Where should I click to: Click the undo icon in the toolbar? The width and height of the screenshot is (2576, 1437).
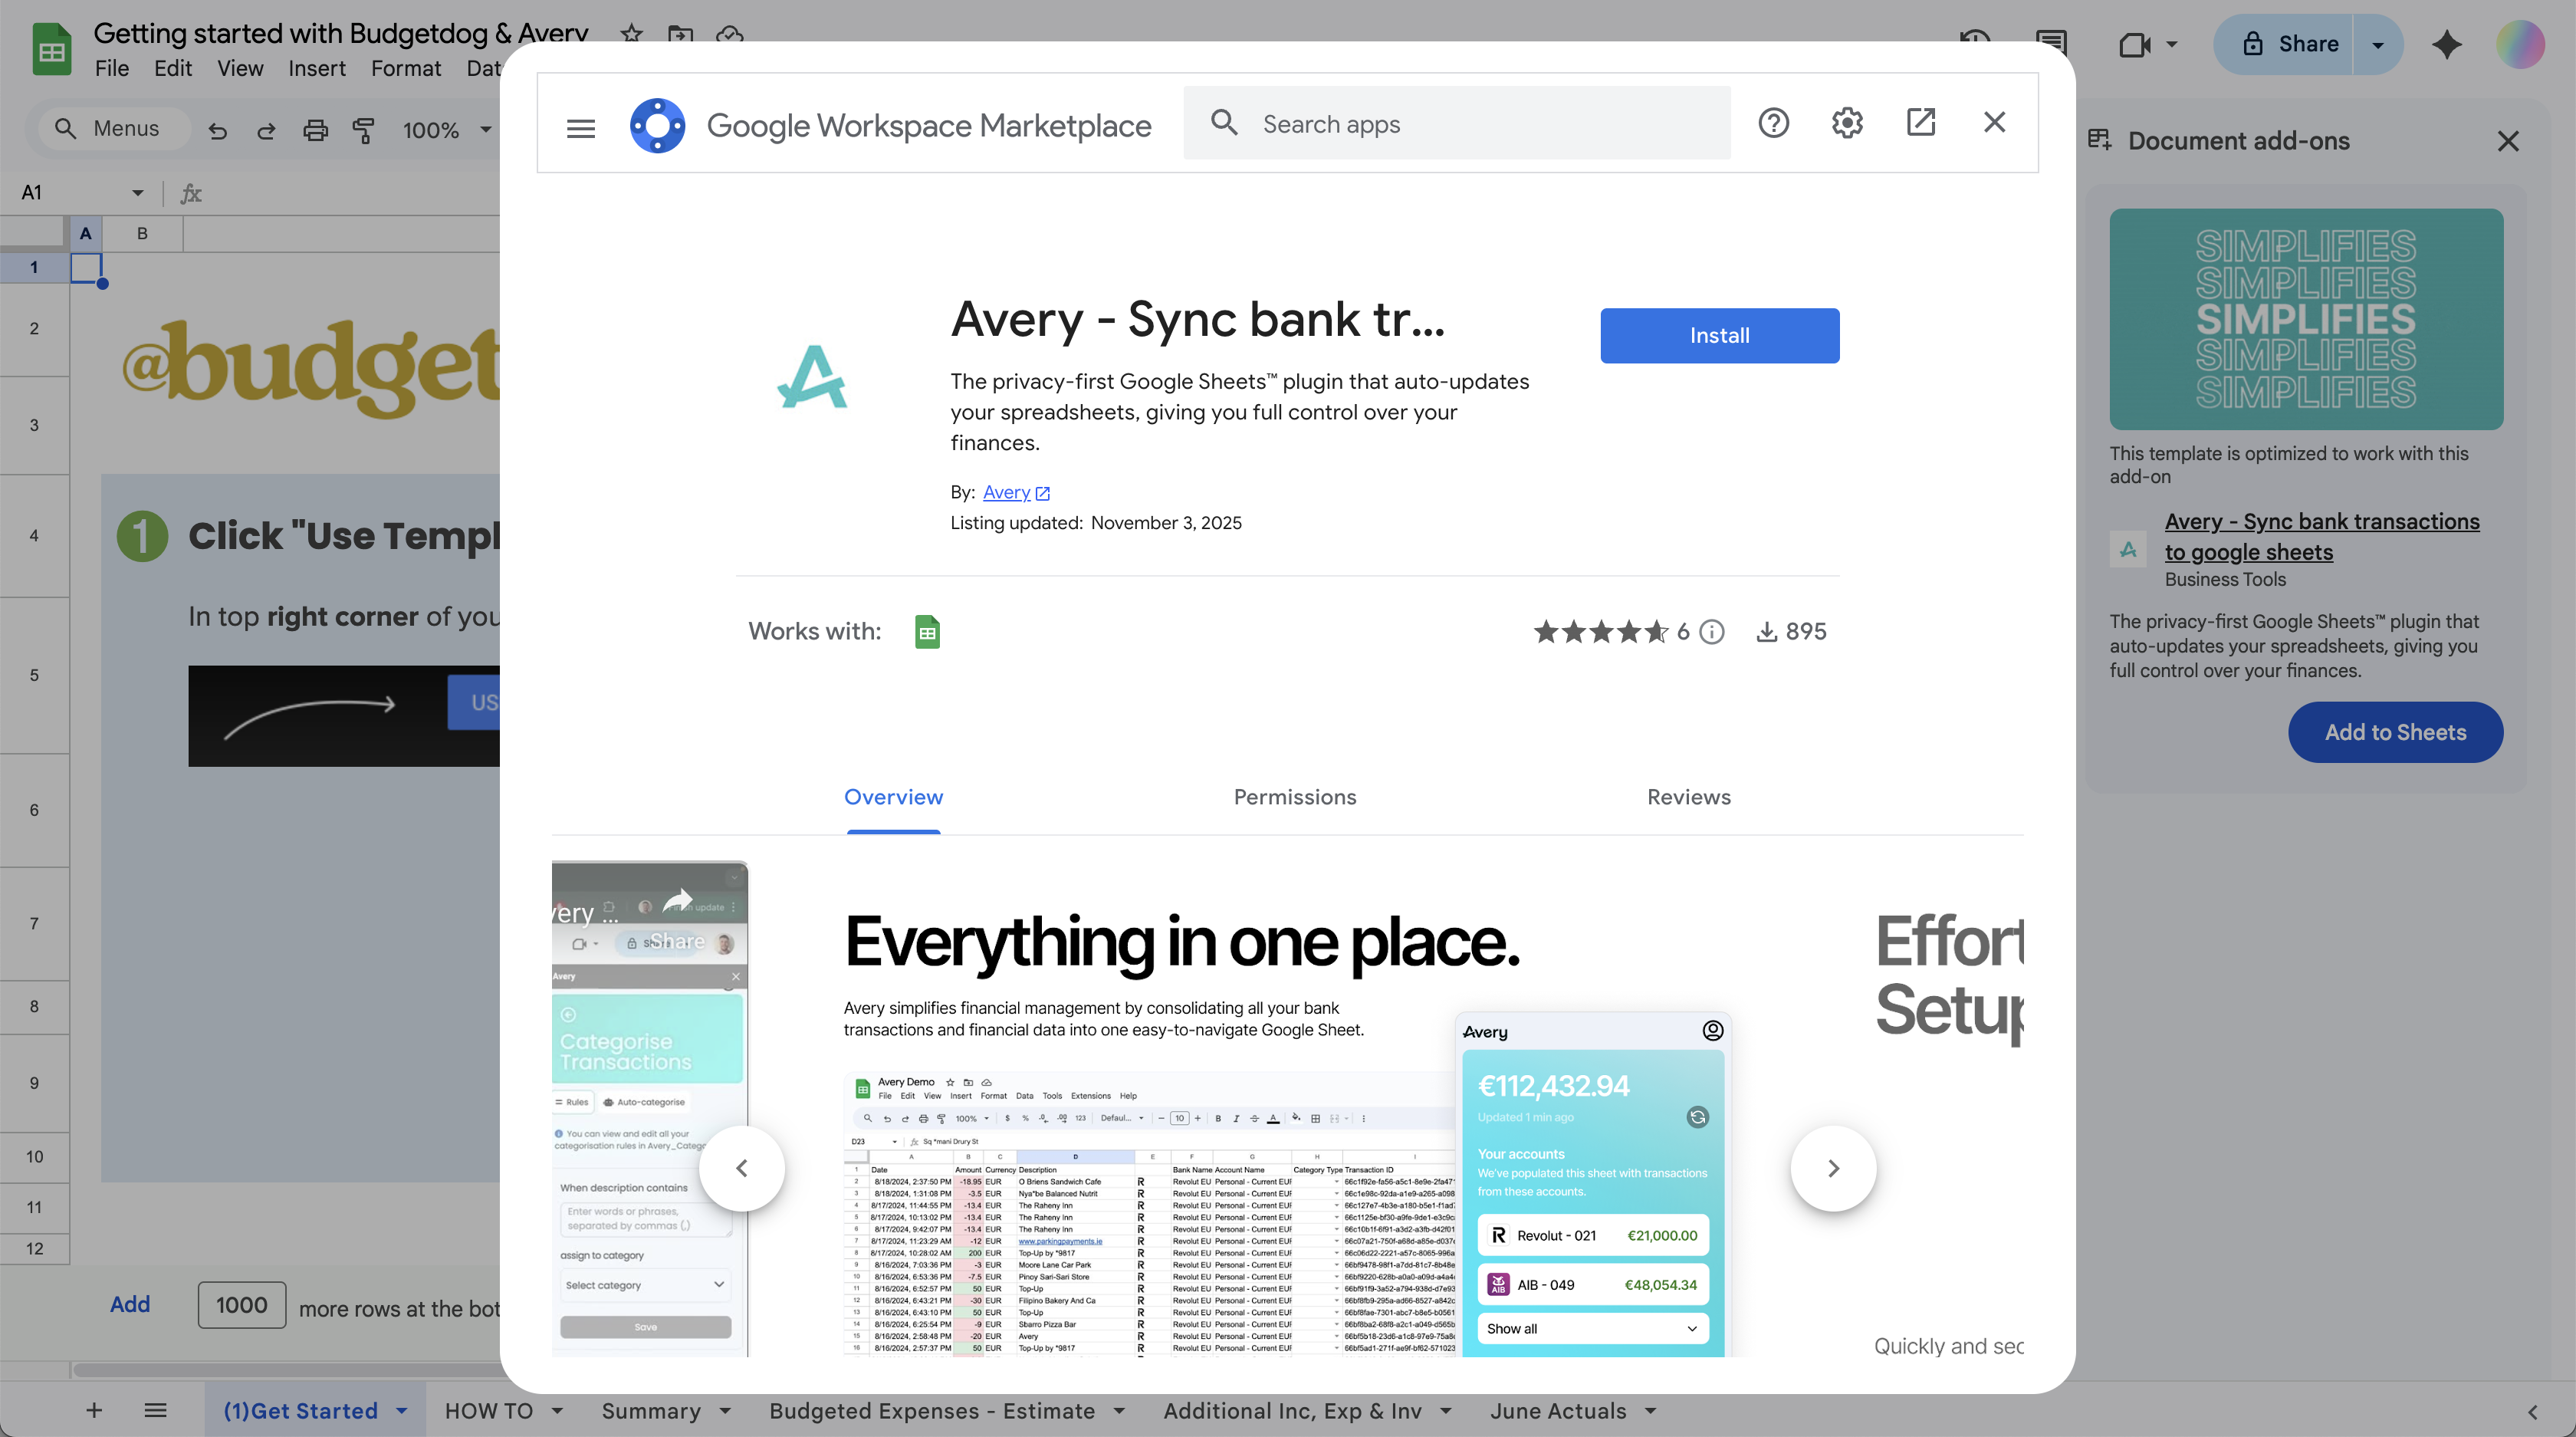(x=218, y=130)
